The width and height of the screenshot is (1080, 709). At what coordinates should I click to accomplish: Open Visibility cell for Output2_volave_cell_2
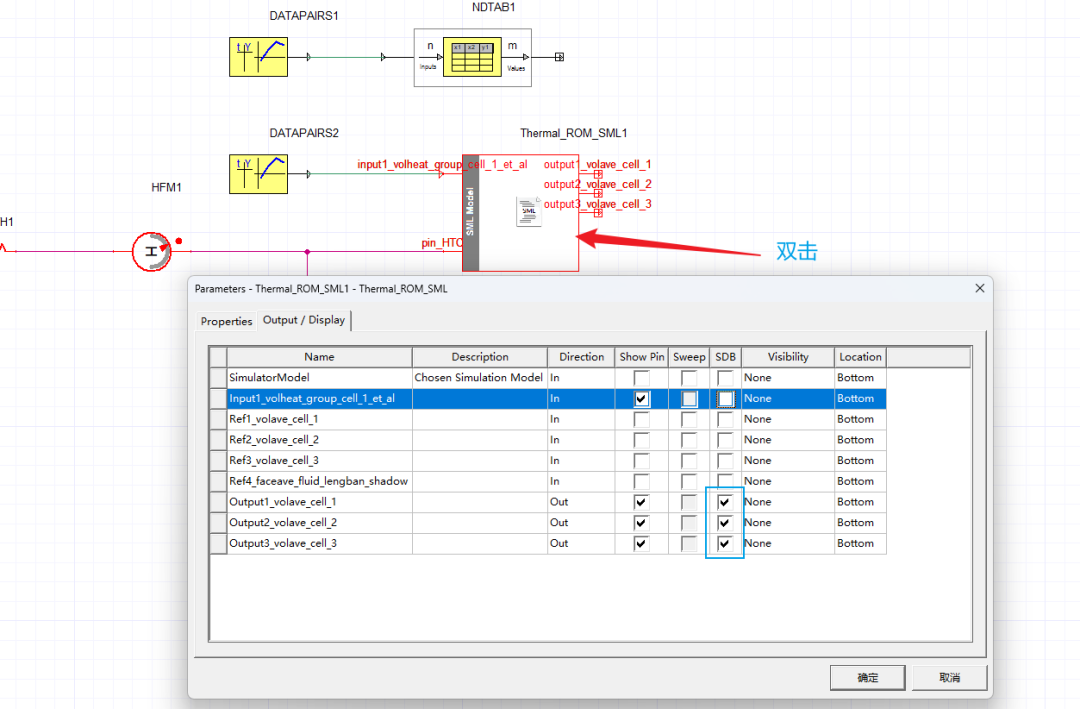pyautogui.click(x=787, y=523)
